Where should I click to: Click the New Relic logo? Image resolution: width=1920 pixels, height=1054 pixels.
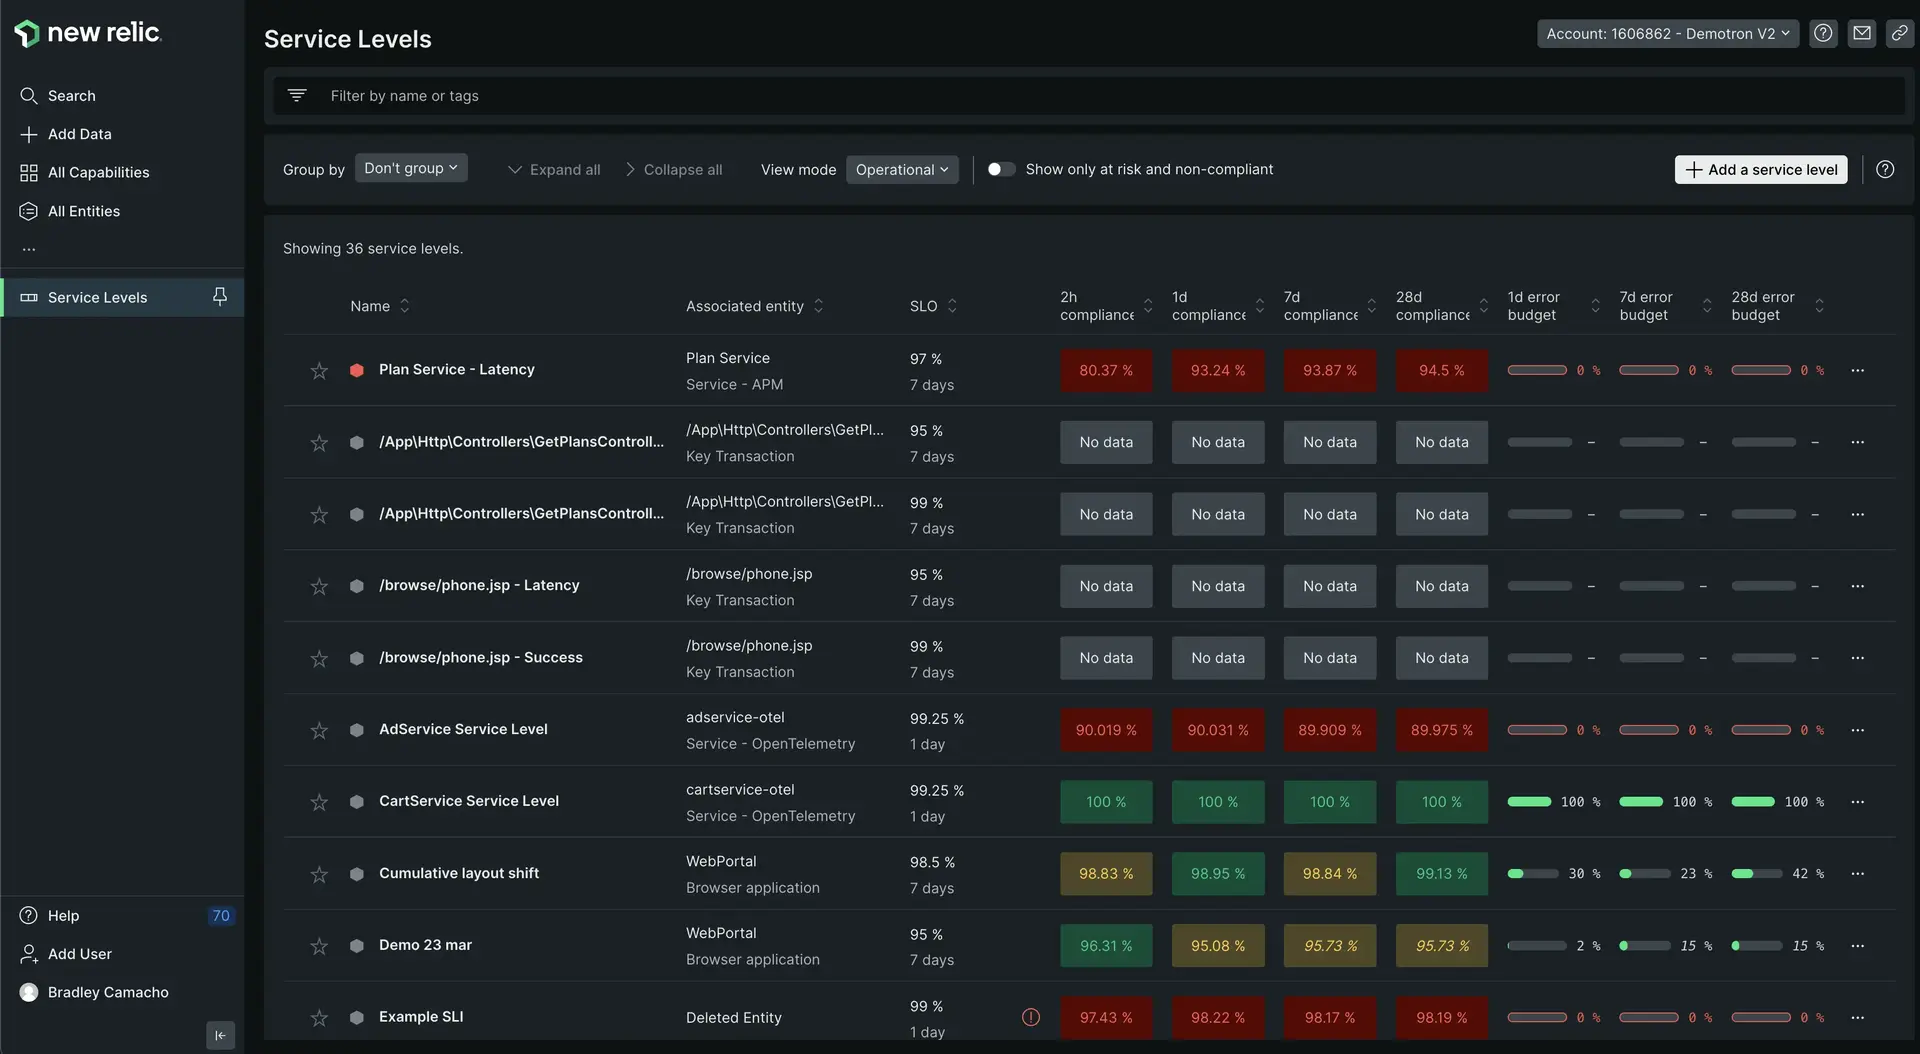point(87,33)
